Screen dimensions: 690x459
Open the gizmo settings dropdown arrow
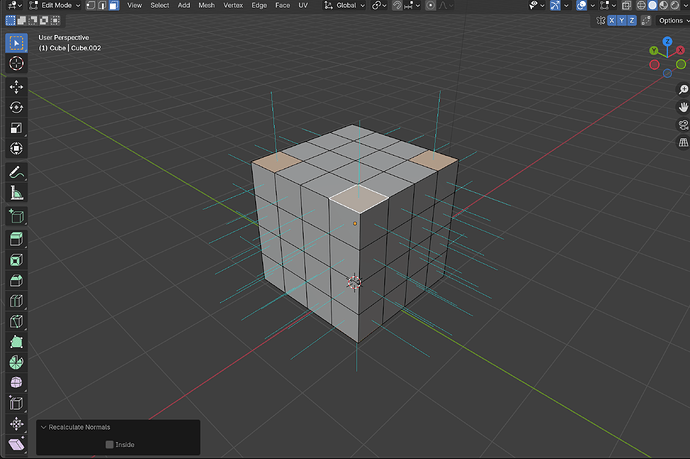coord(566,5)
